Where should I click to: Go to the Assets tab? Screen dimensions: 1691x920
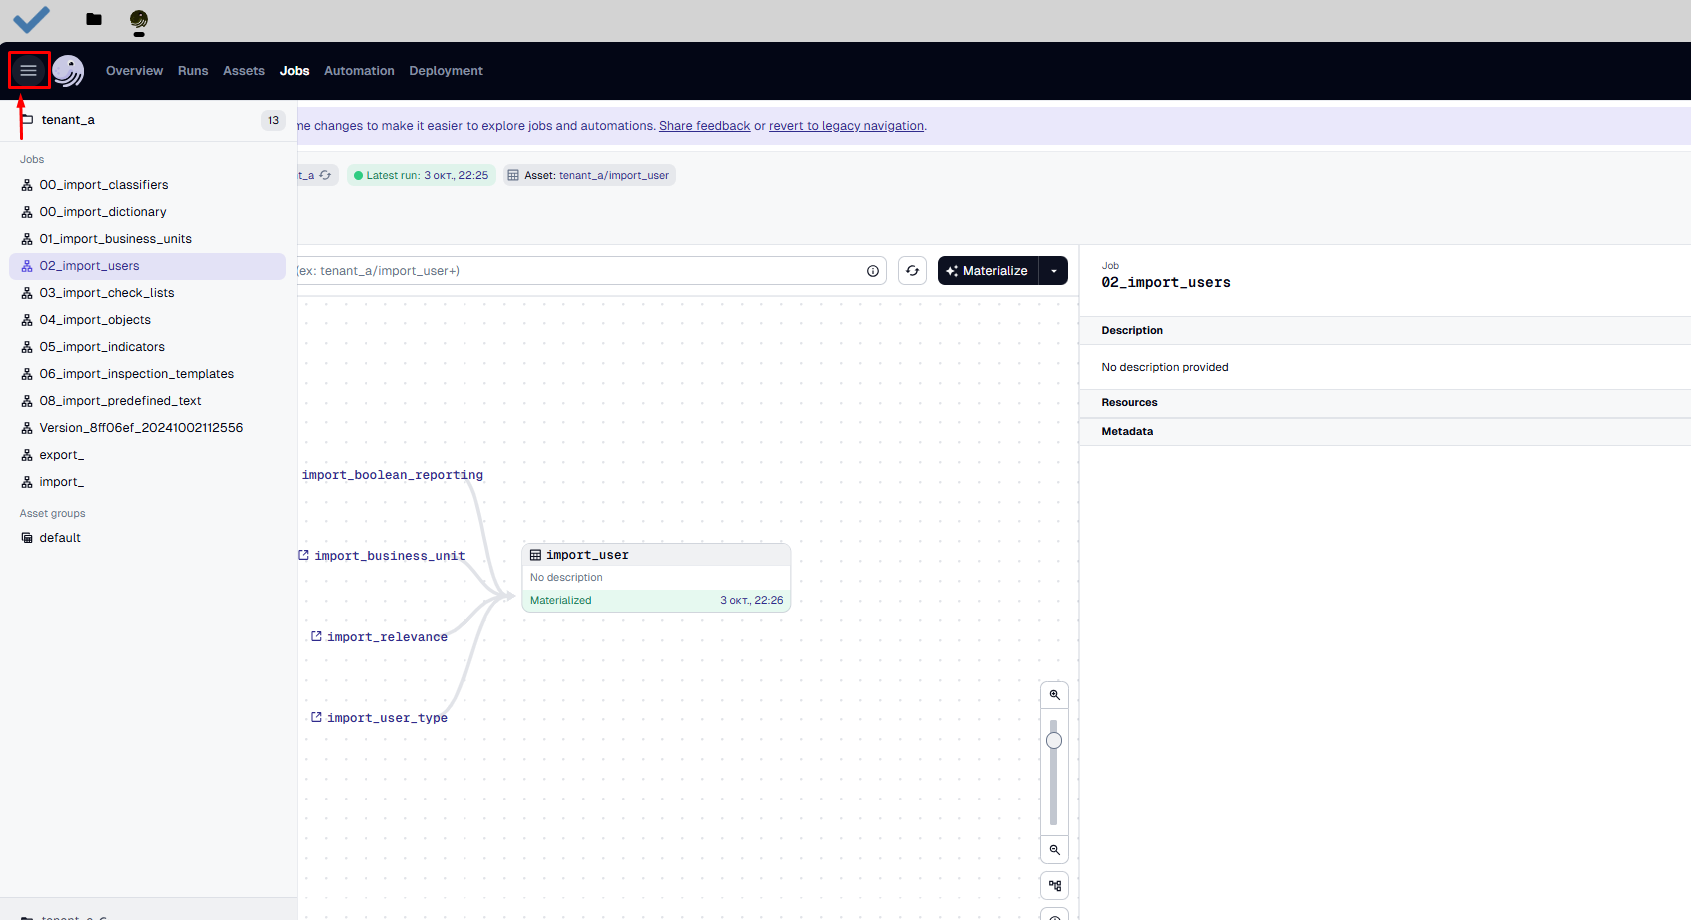pyautogui.click(x=244, y=71)
